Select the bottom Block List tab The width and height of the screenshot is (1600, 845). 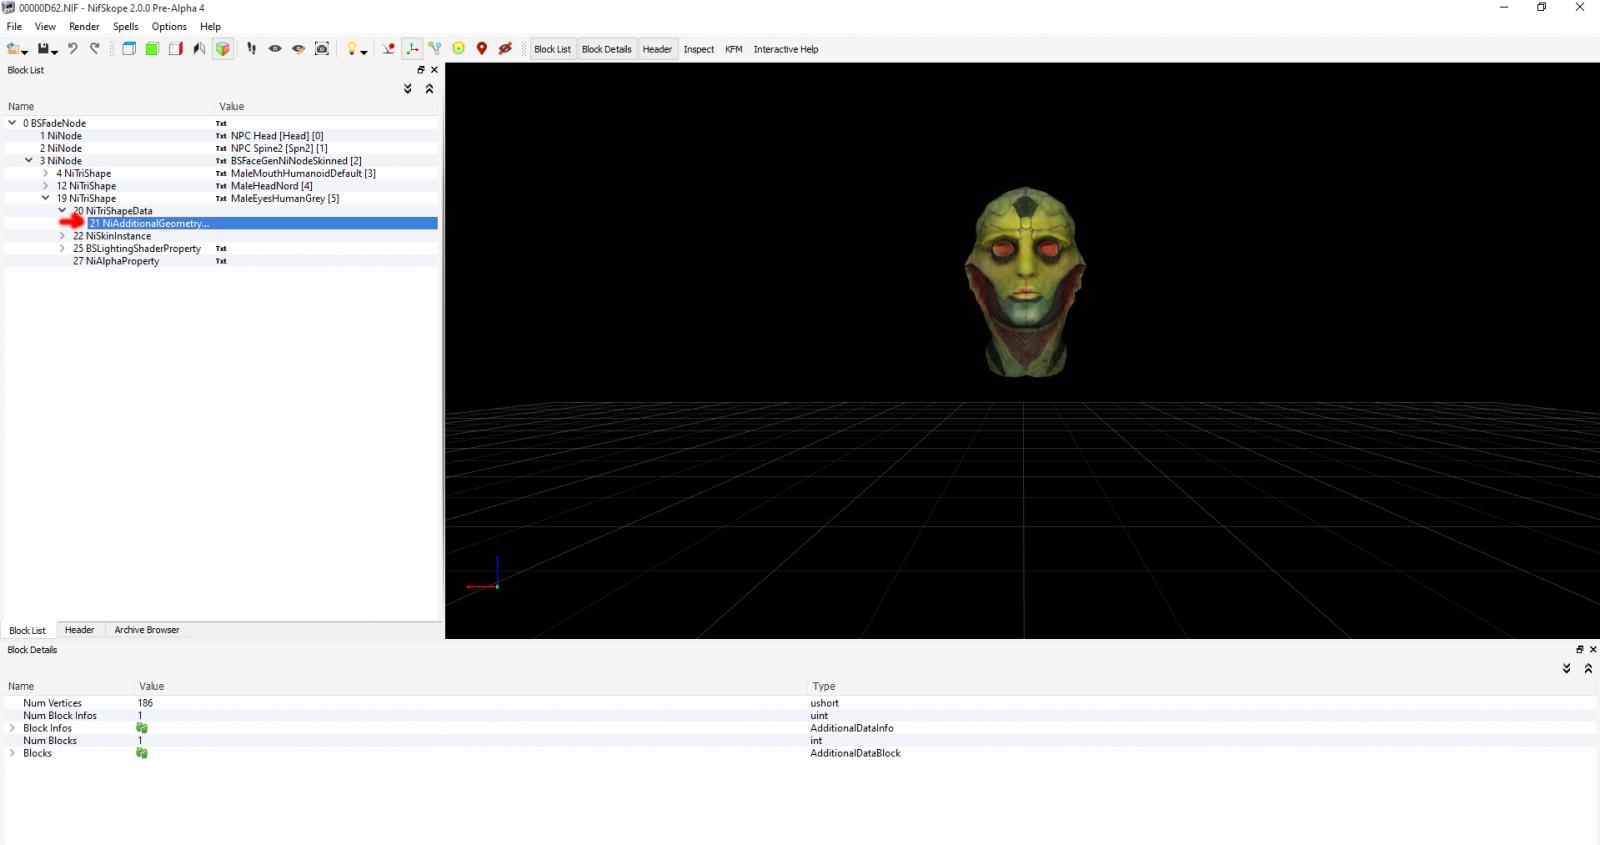pyautogui.click(x=27, y=630)
